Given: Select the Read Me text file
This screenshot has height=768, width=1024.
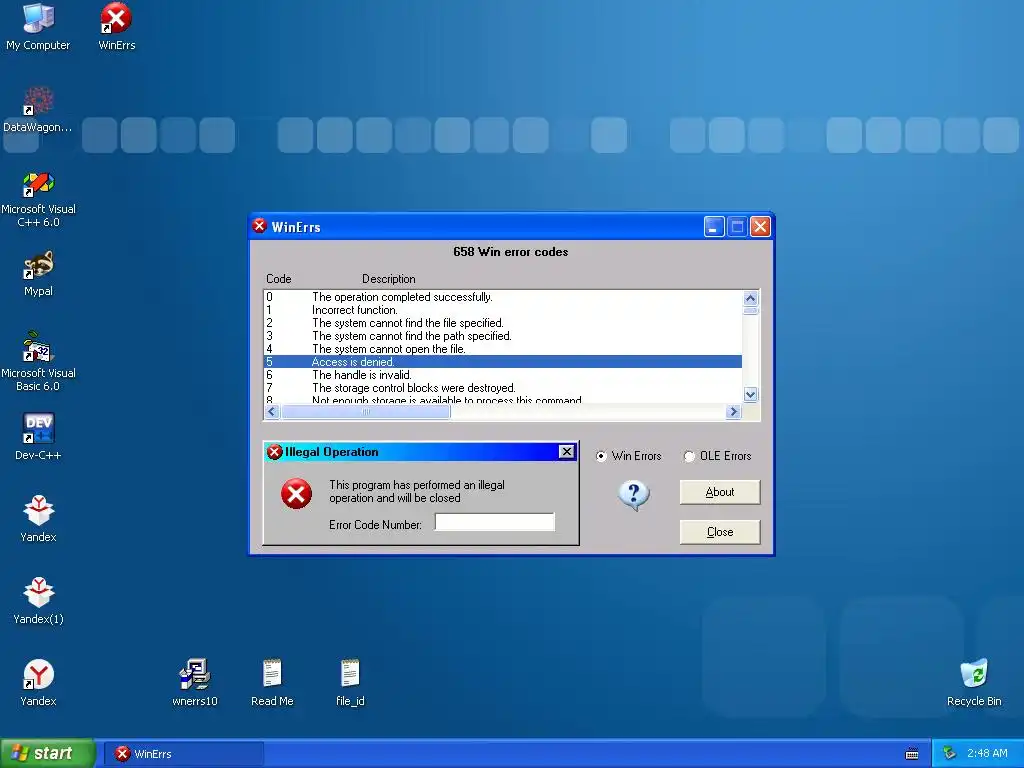Looking at the screenshot, I should (x=272, y=682).
